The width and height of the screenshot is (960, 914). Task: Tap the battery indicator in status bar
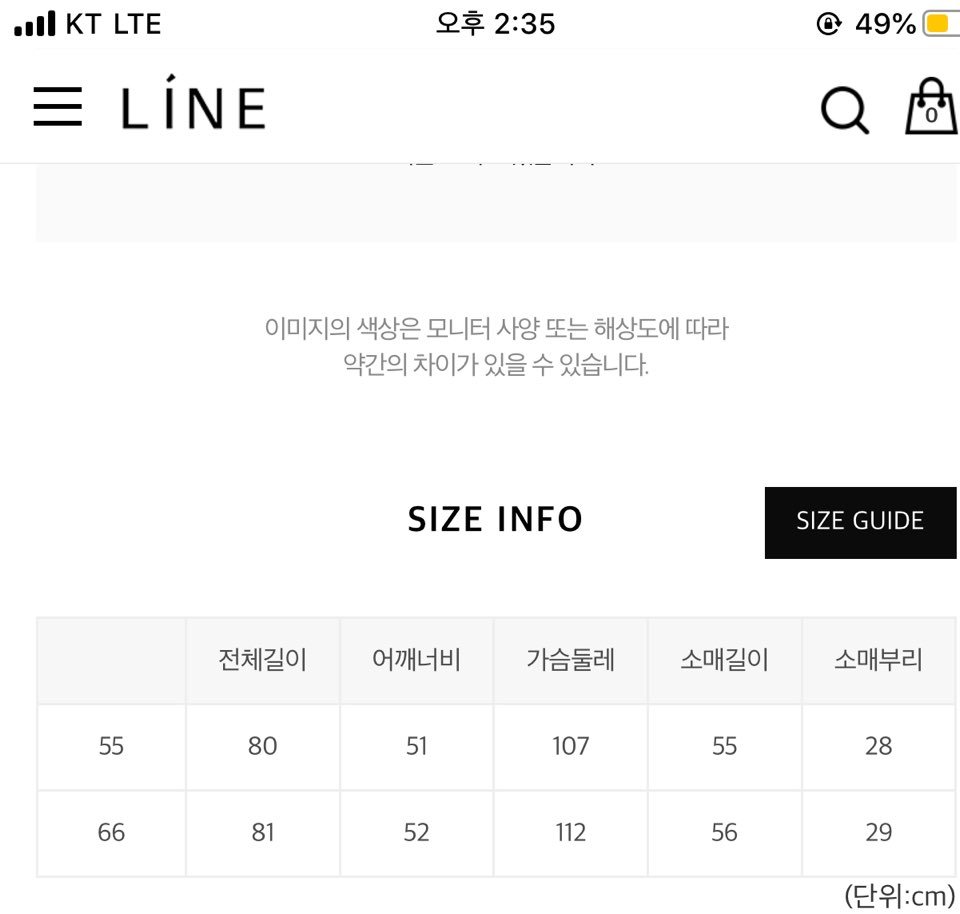[x=941, y=24]
